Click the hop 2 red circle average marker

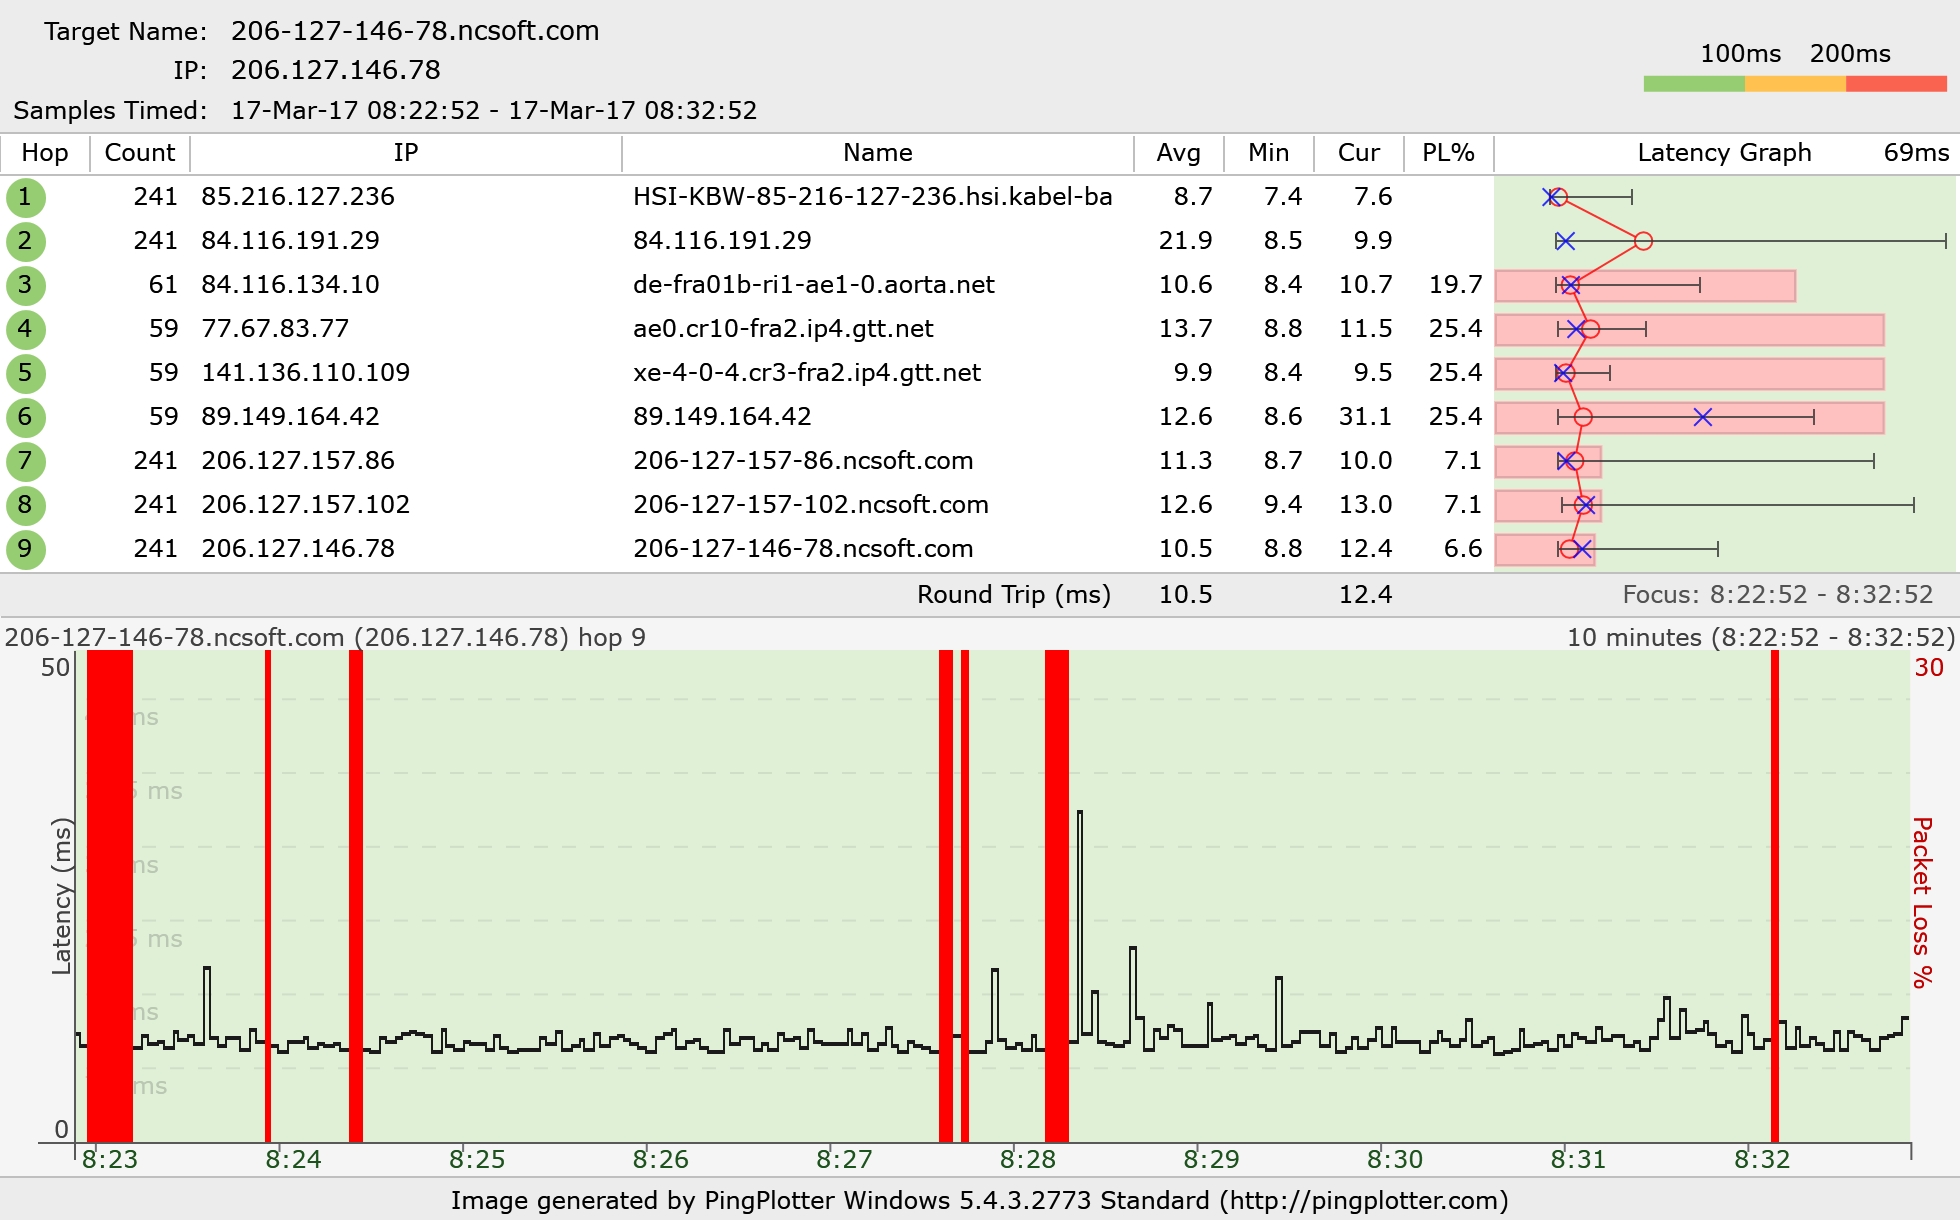pyautogui.click(x=1643, y=241)
